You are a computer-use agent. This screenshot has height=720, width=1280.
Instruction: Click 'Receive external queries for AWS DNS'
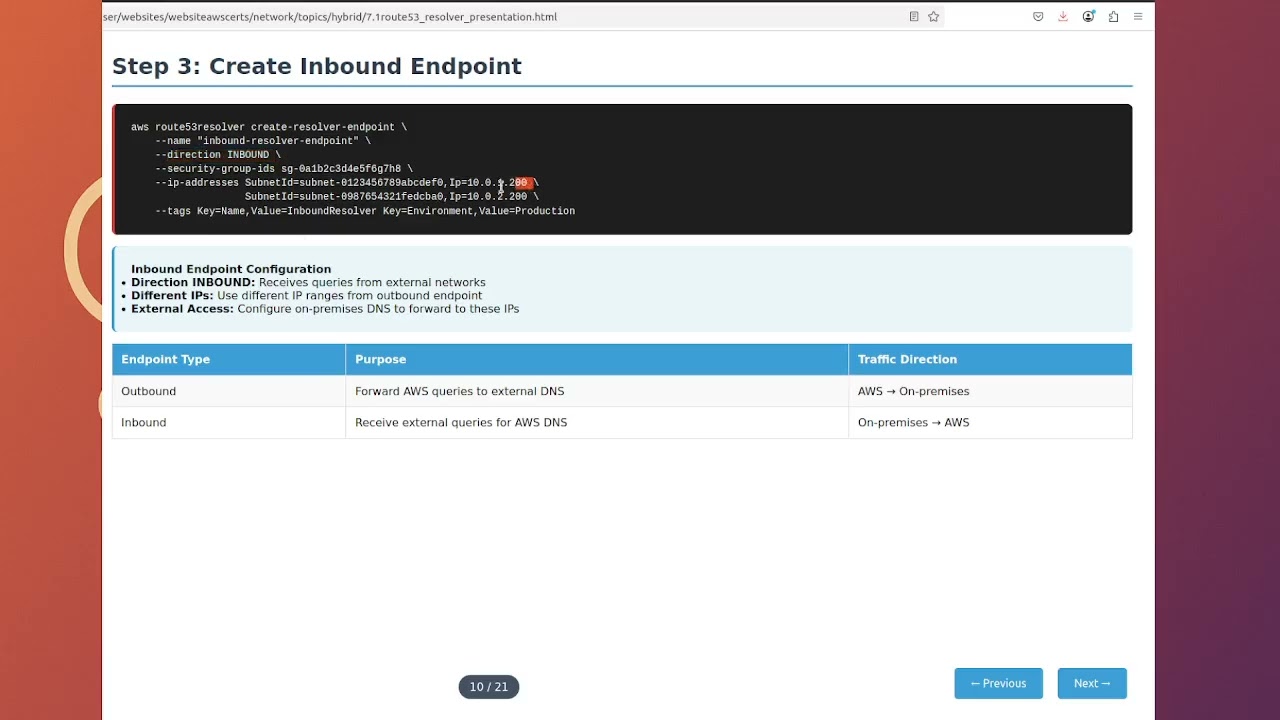pyautogui.click(x=461, y=422)
